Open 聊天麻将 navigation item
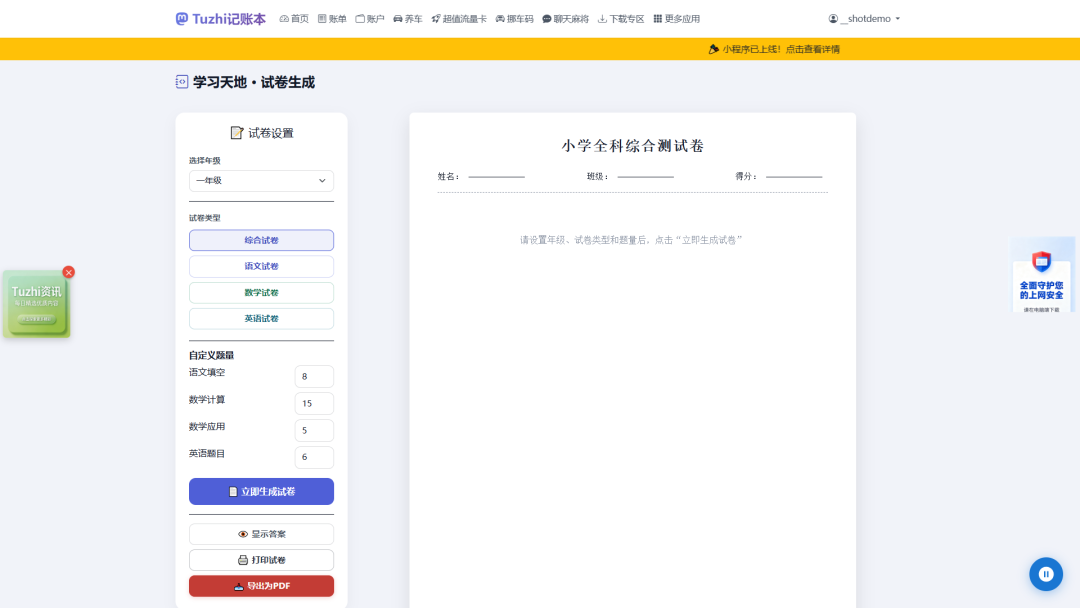 tap(565, 19)
